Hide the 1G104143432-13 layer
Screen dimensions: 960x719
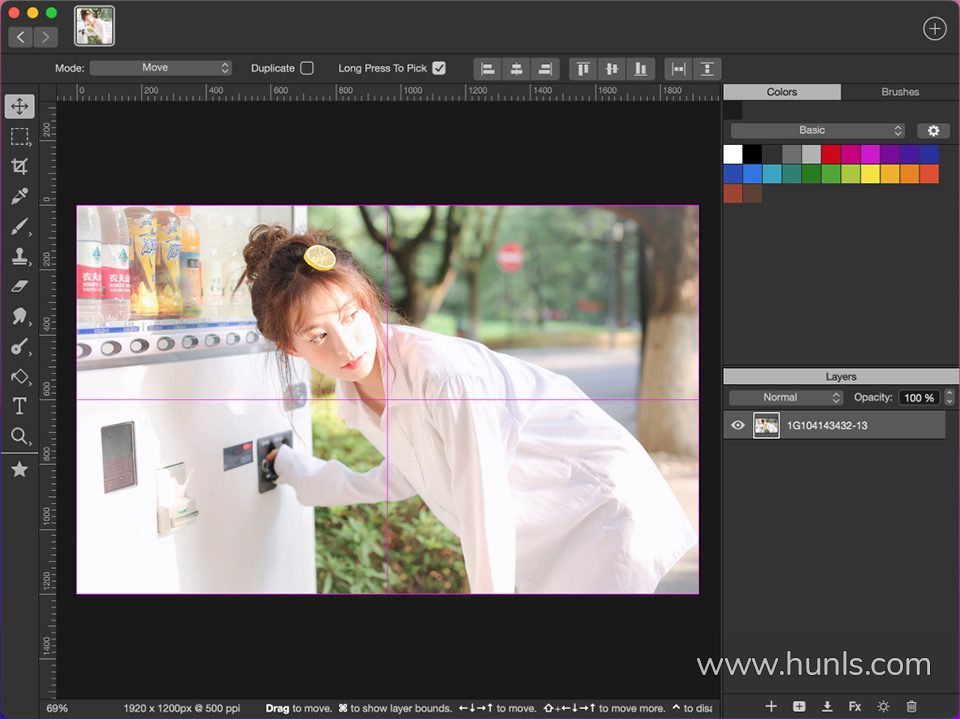point(738,425)
